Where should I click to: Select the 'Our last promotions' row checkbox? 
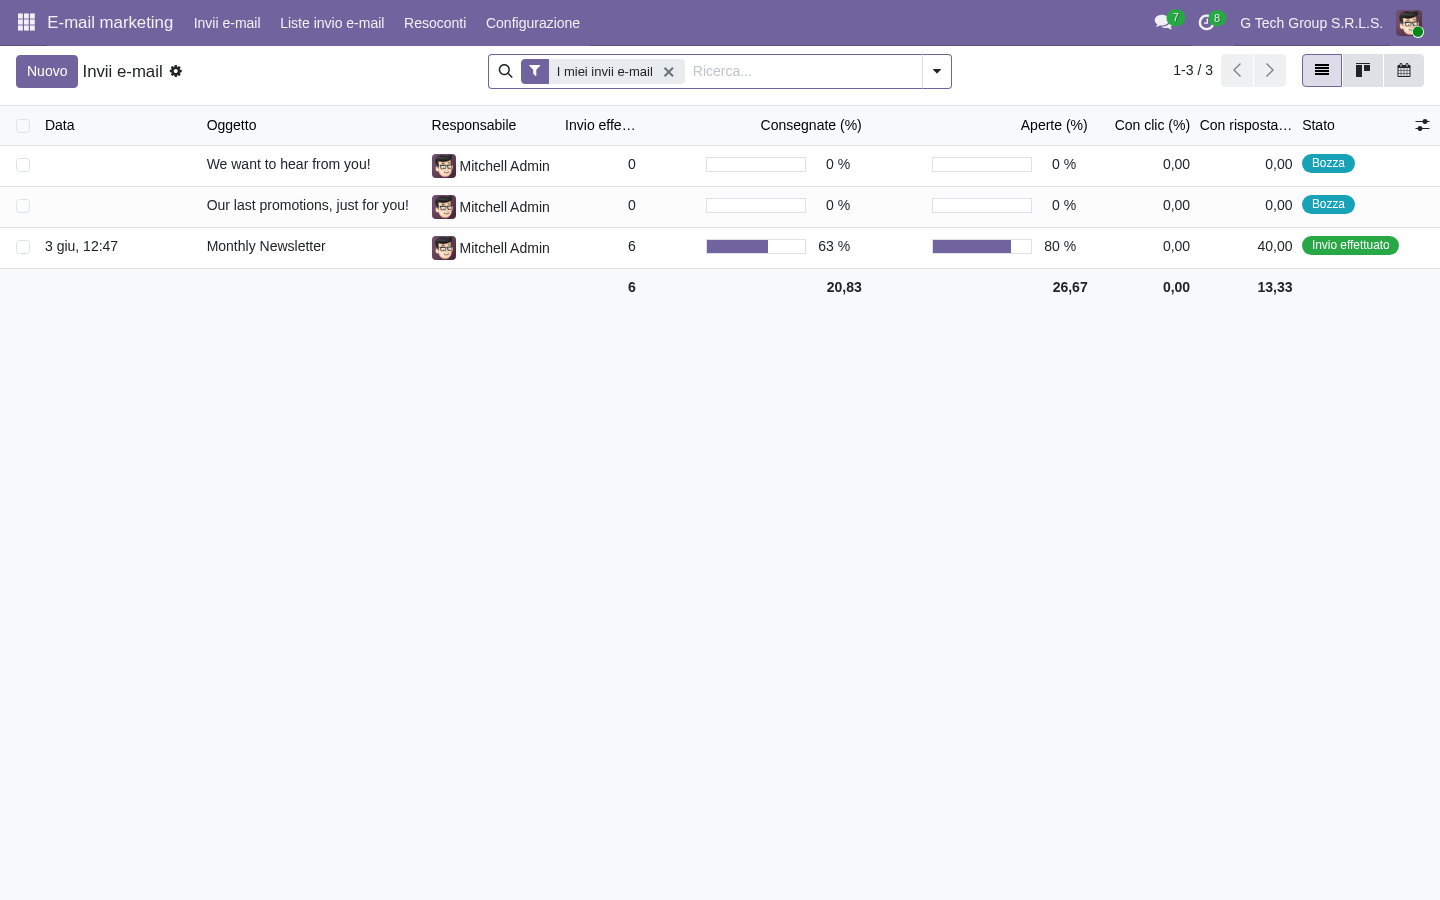tap(23, 206)
